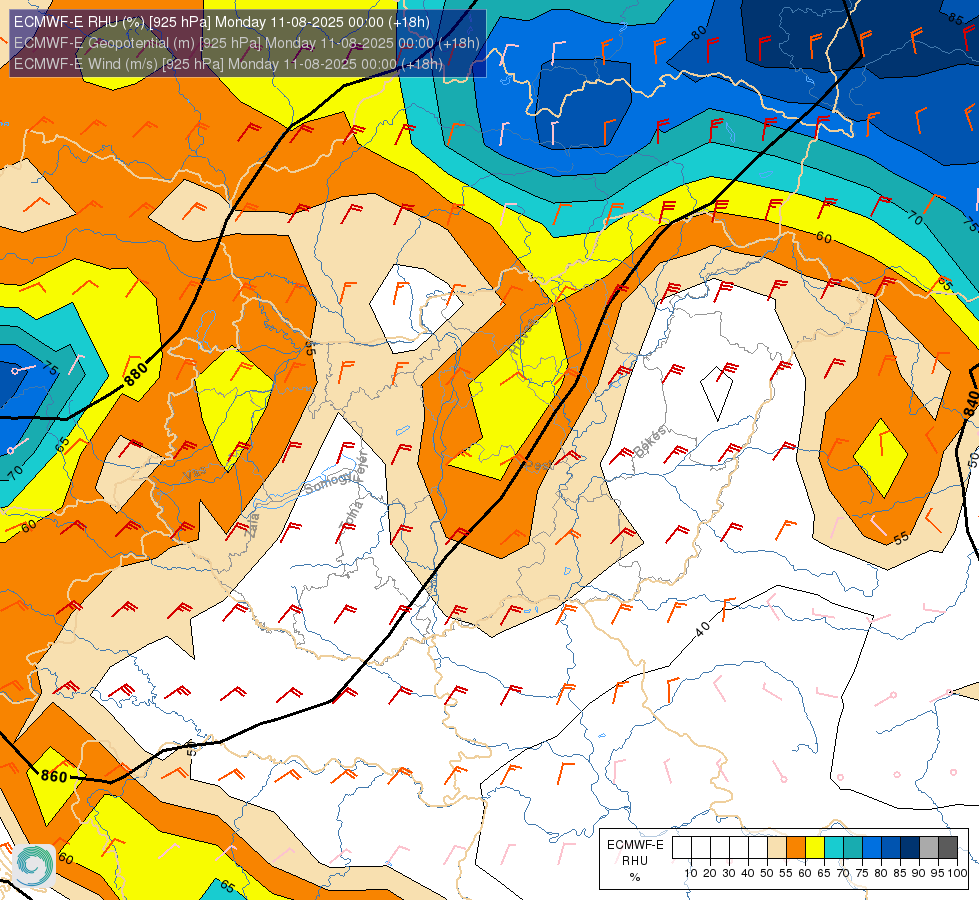Pick the yellow 60-65 legend swatch

(x=815, y=848)
